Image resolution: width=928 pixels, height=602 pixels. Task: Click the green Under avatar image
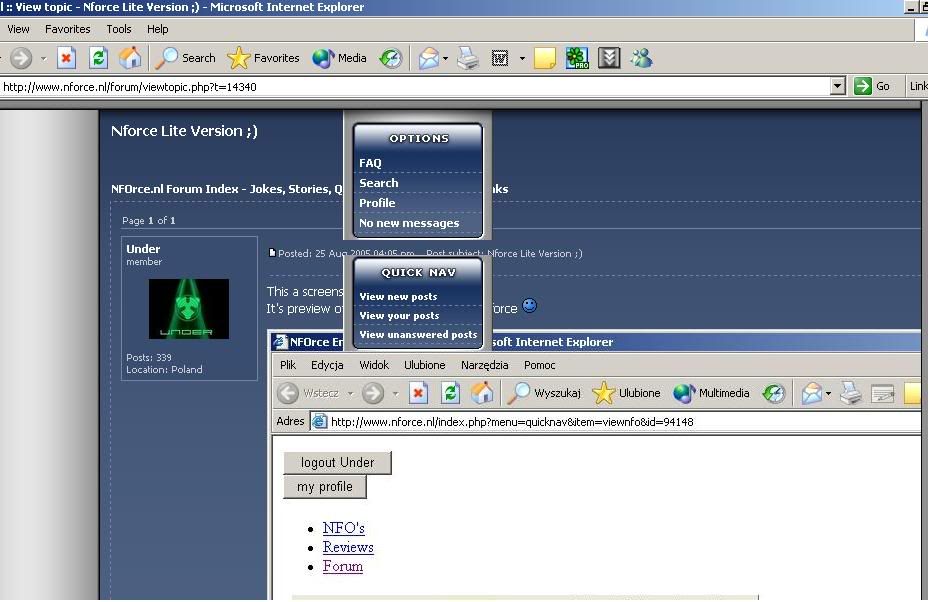click(x=189, y=308)
